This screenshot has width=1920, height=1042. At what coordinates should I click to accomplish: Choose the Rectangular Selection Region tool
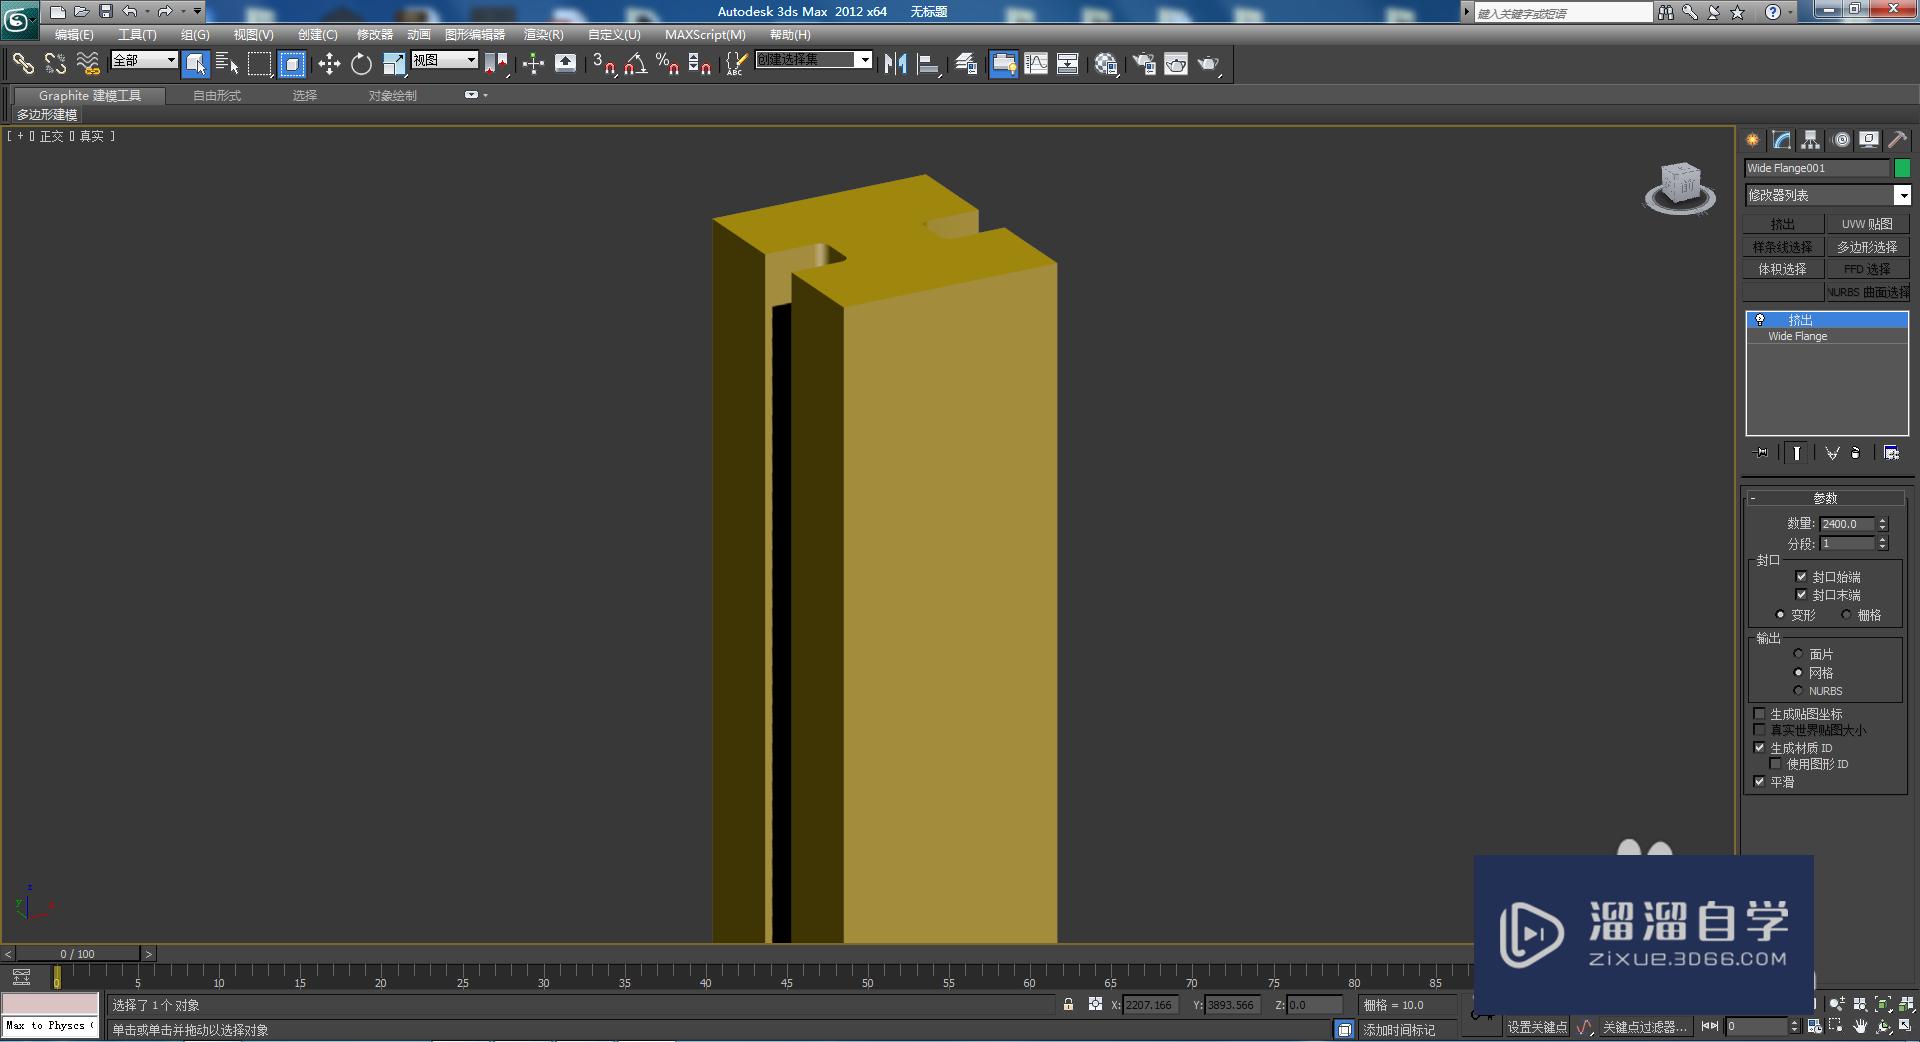(260, 64)
